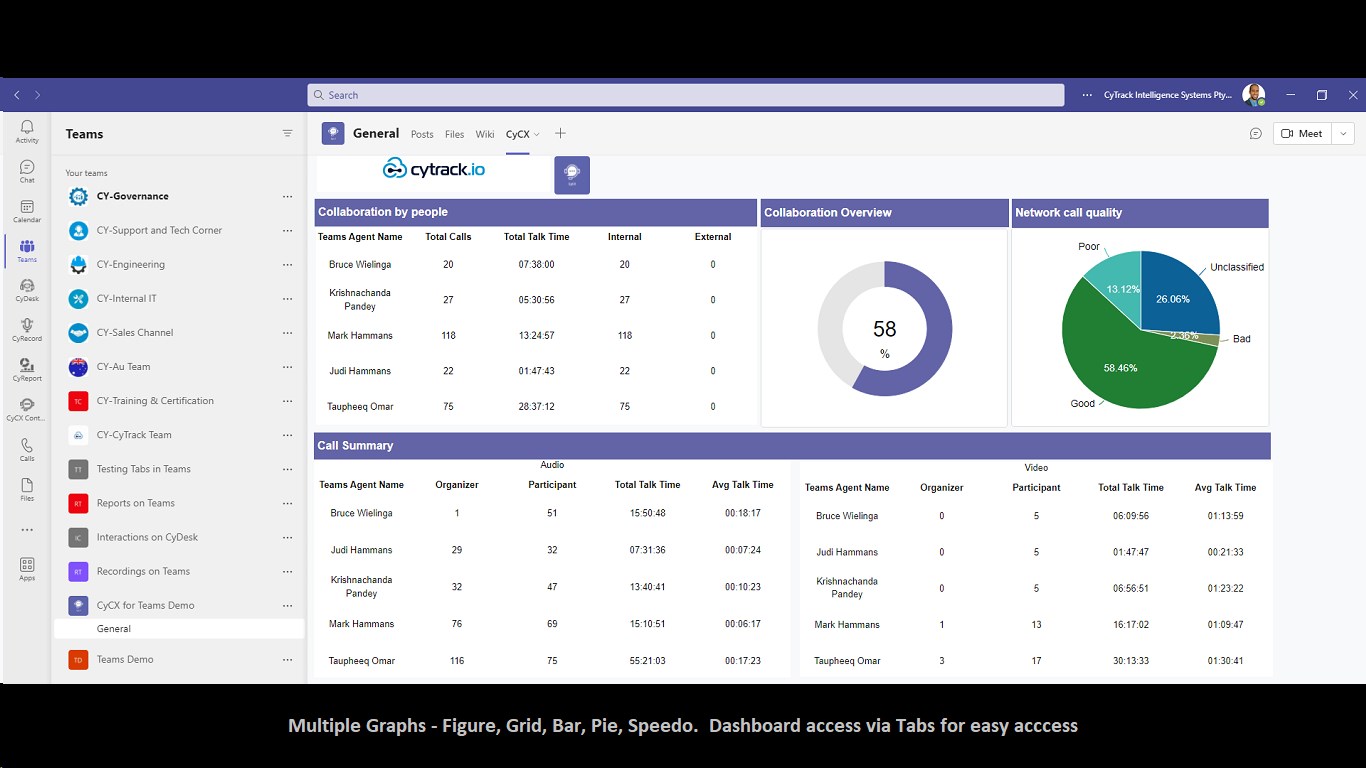This screenshot has height=768, width=1366.
Task: Click the Total Talk Time header in Collaboration table
Action: (537, 237)
